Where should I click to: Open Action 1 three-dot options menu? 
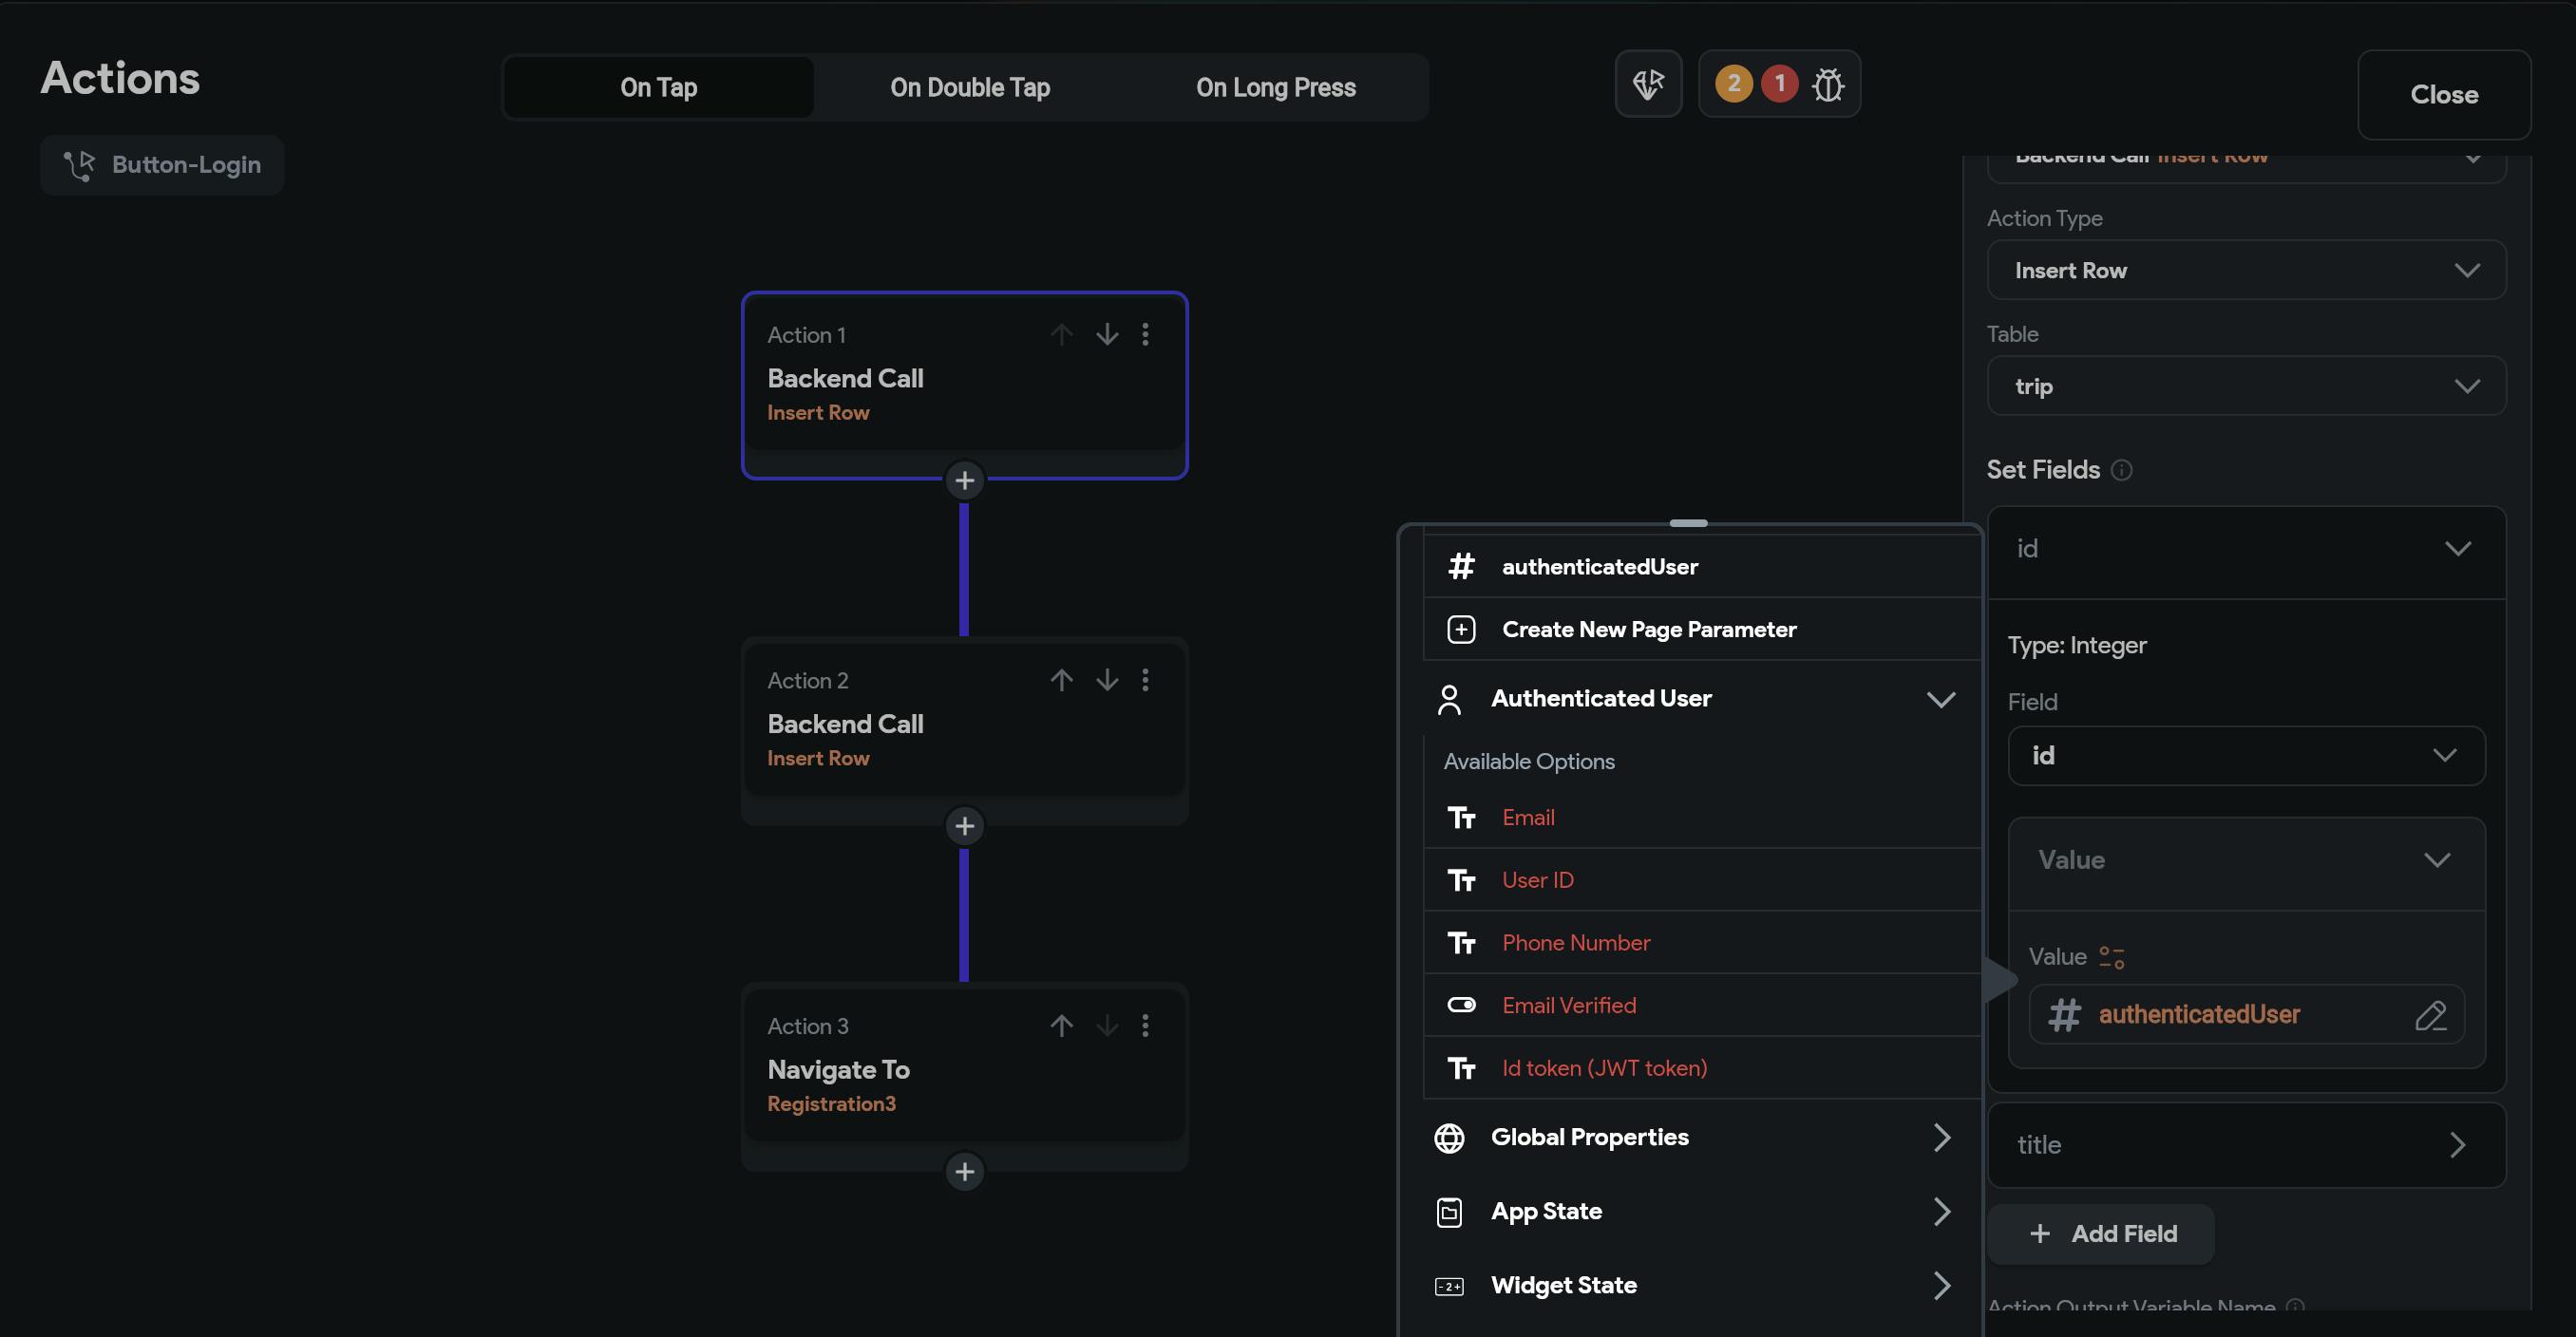[x=1145, y=334]
